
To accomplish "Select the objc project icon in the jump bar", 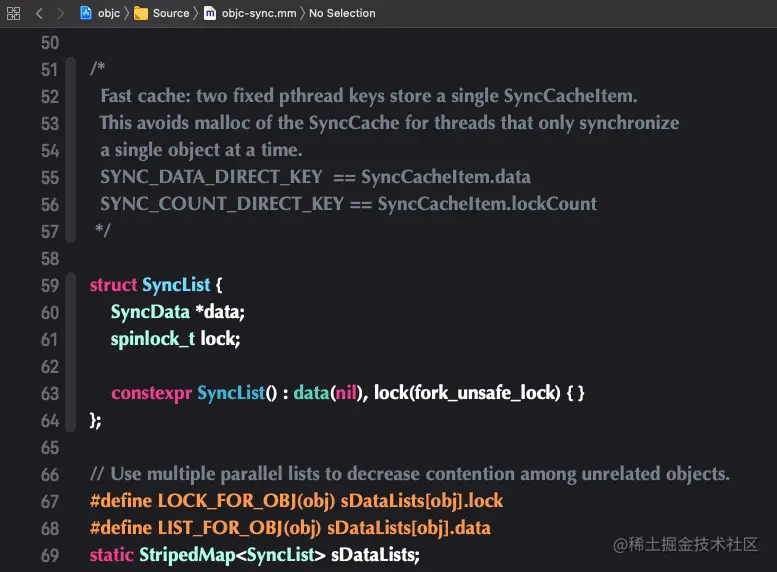I will [x=86, y=13].
